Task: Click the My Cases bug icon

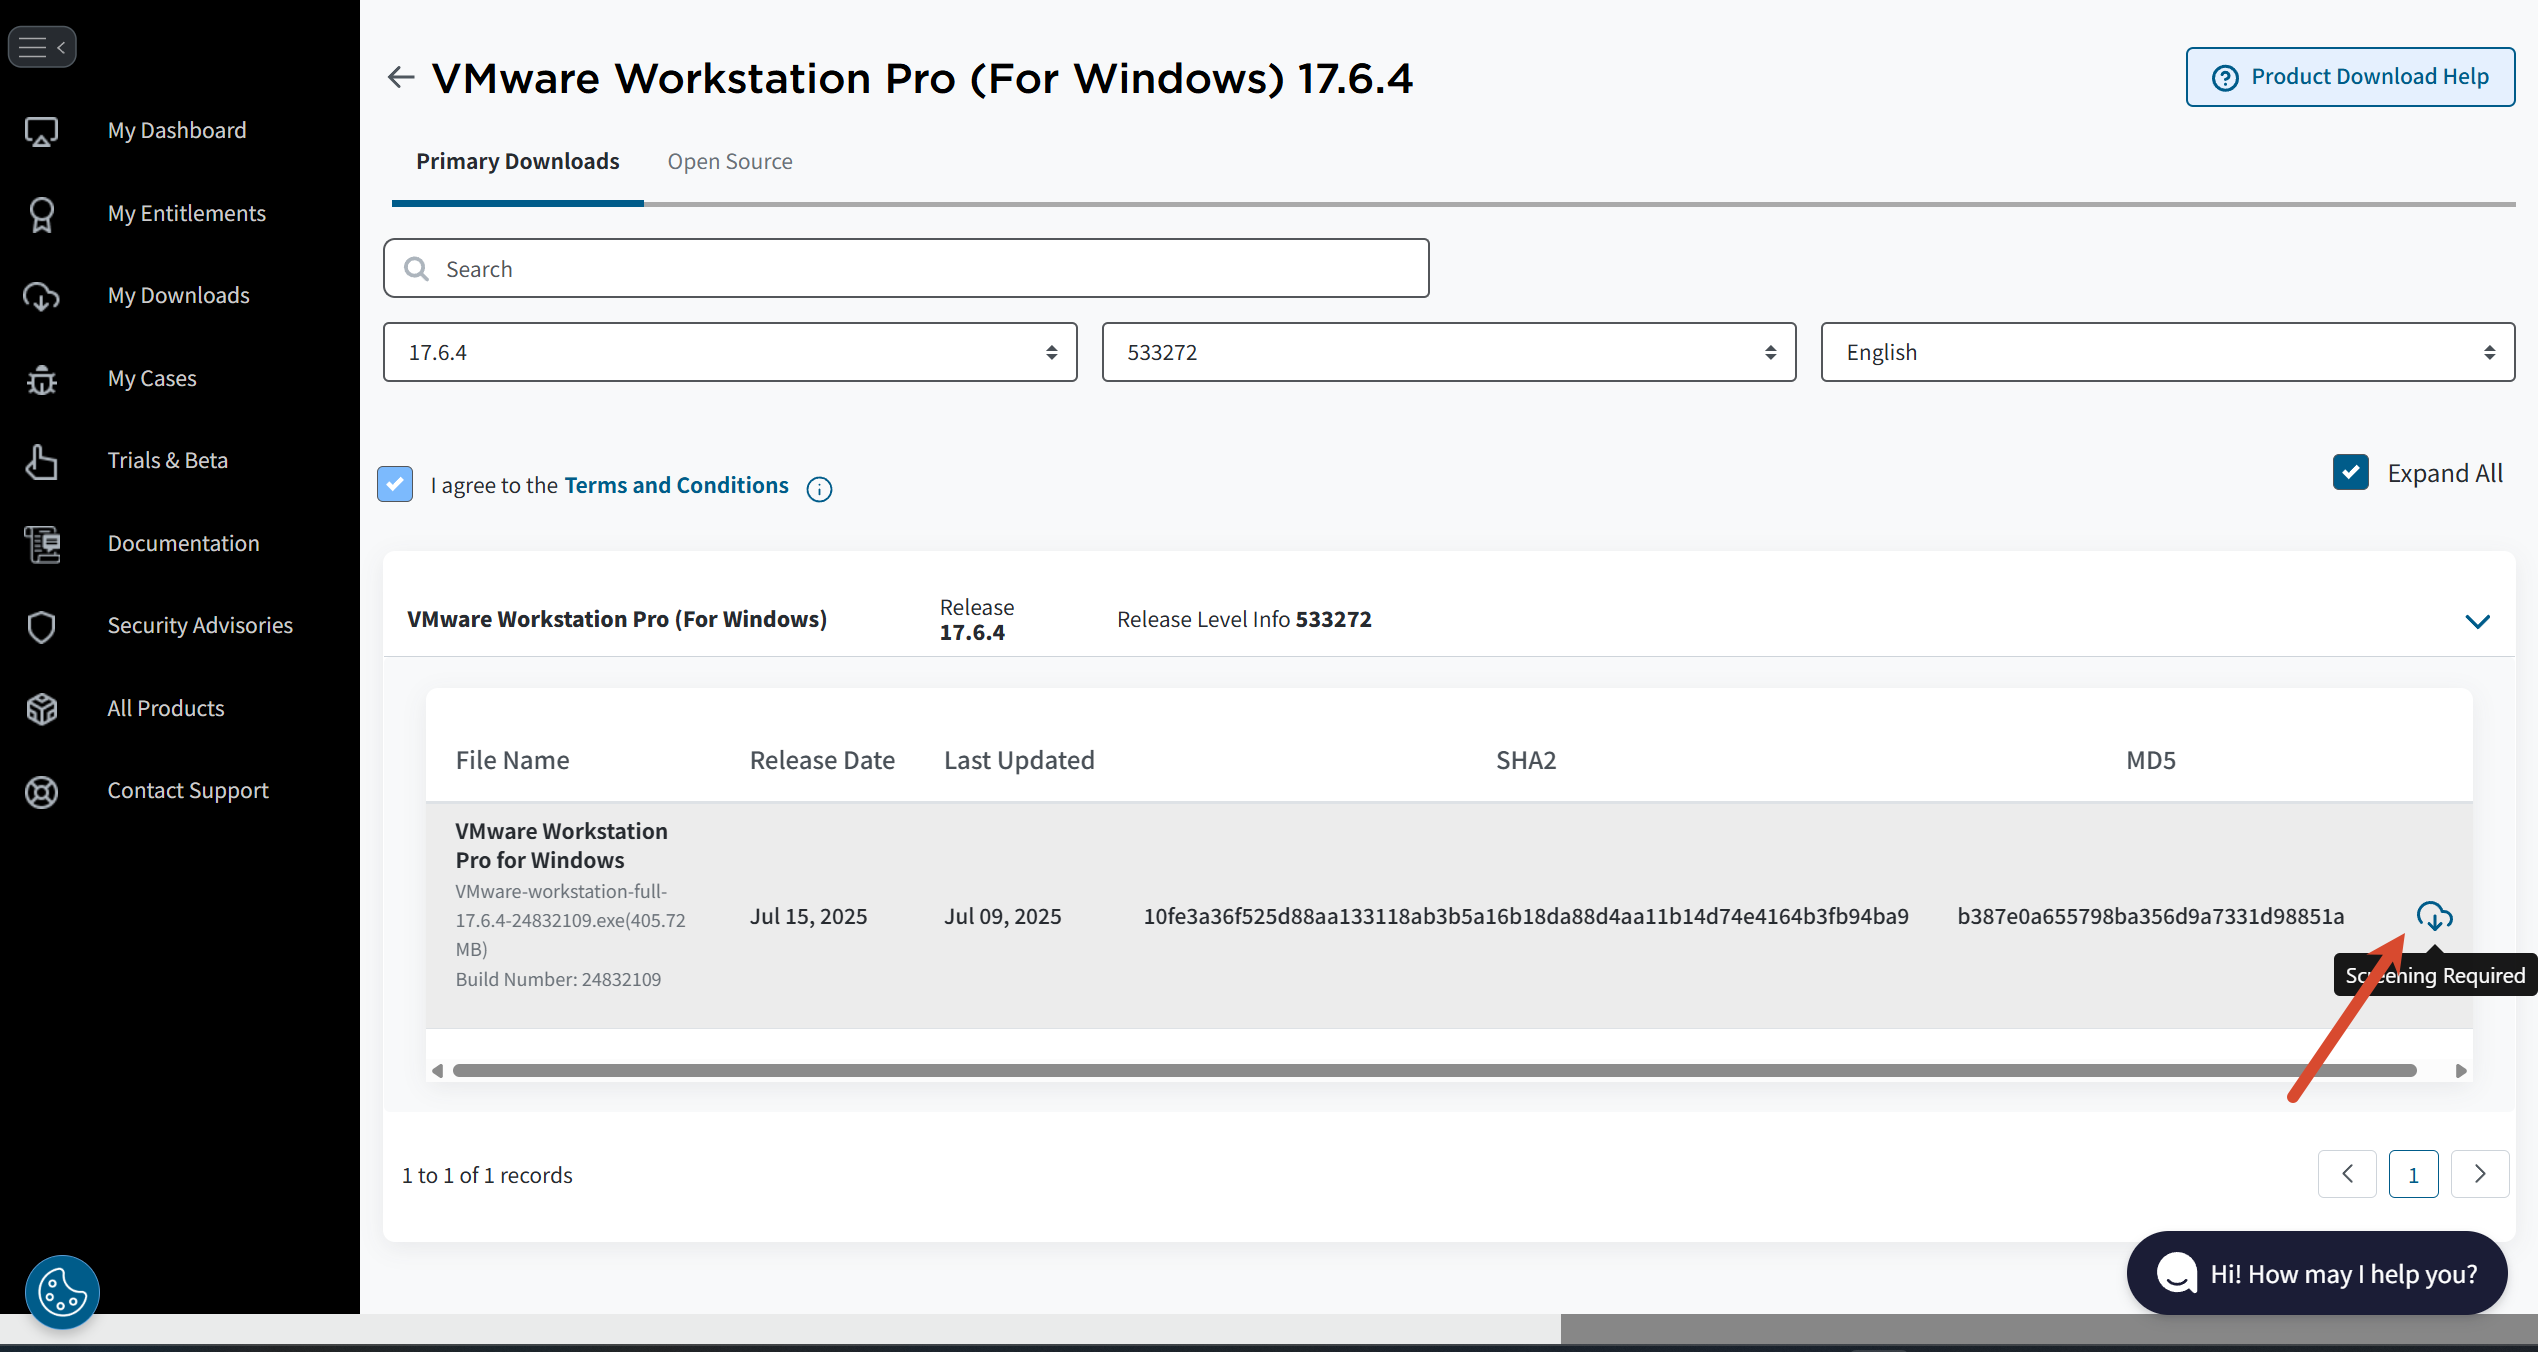Action: [x=41, y=379]
